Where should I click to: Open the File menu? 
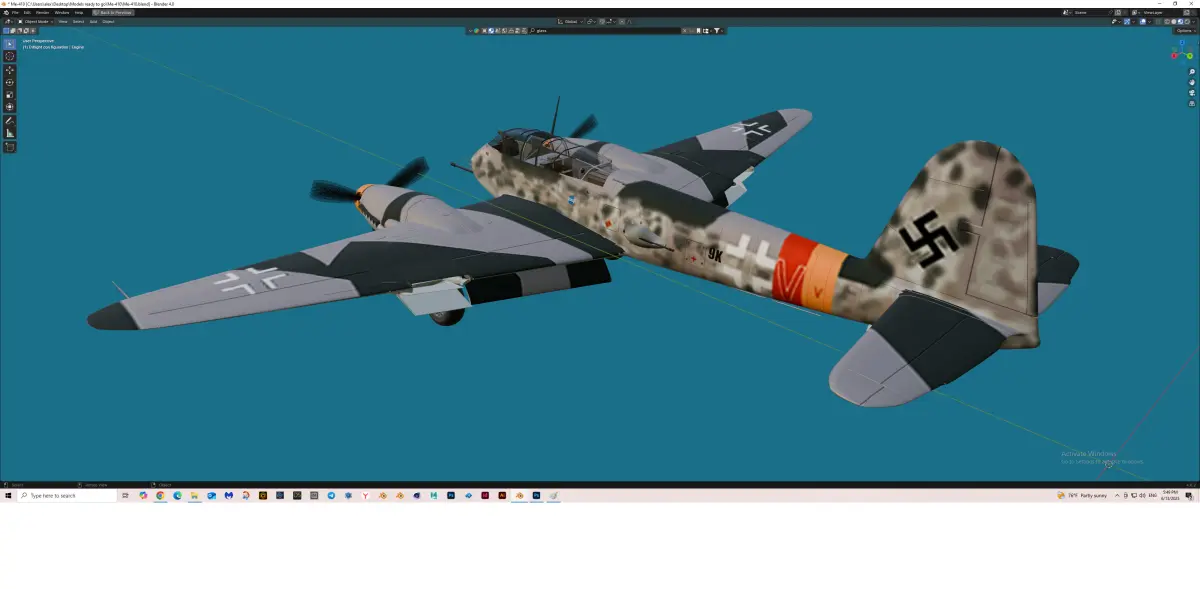tap(15, 12)
